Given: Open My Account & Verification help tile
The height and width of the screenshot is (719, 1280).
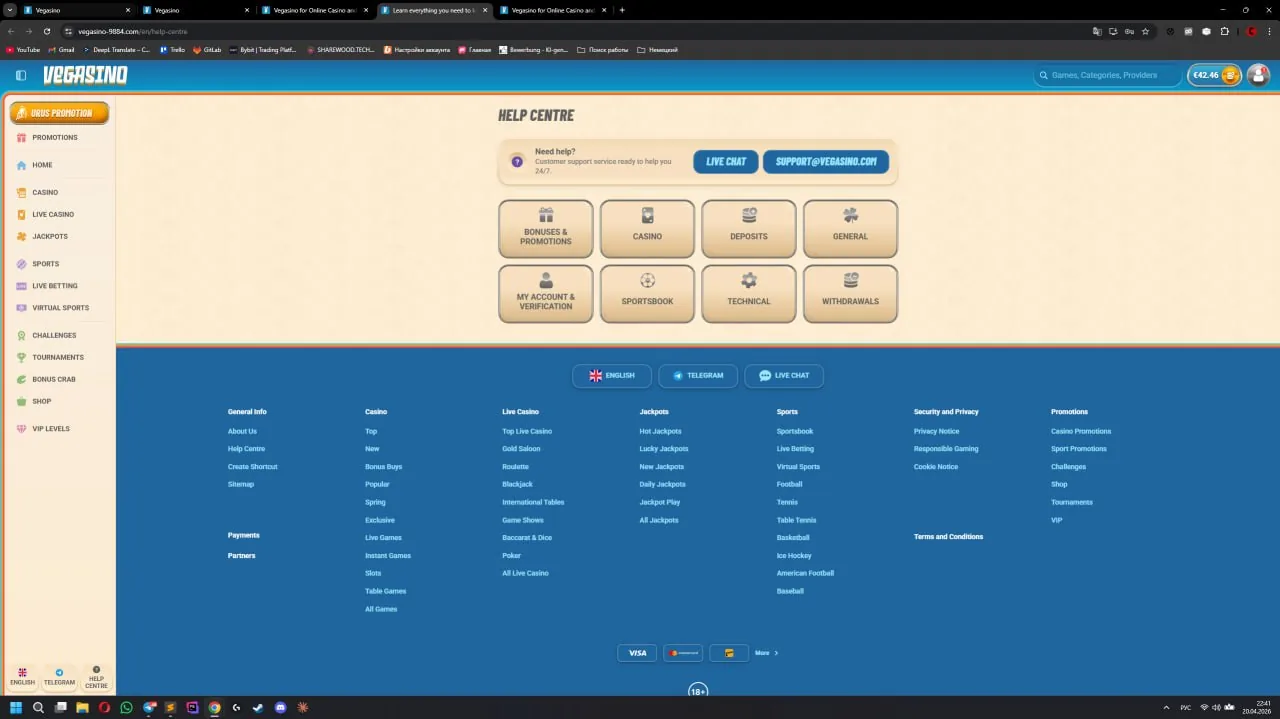Looking at the screenshot, I should [x=546, y=294].
